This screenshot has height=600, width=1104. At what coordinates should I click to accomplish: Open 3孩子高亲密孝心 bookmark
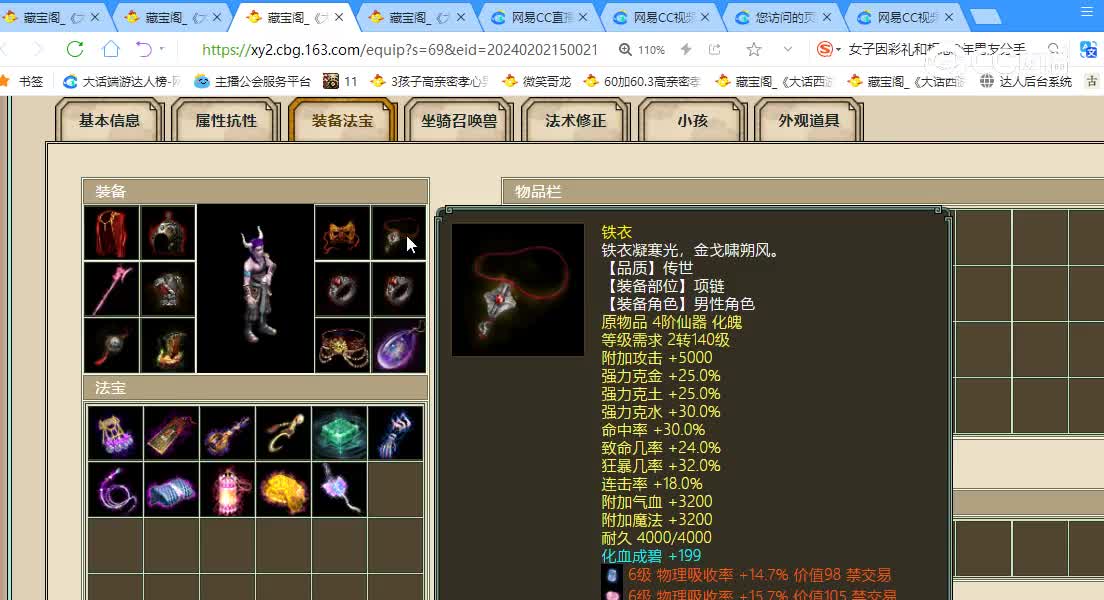(x=429, y=82)
